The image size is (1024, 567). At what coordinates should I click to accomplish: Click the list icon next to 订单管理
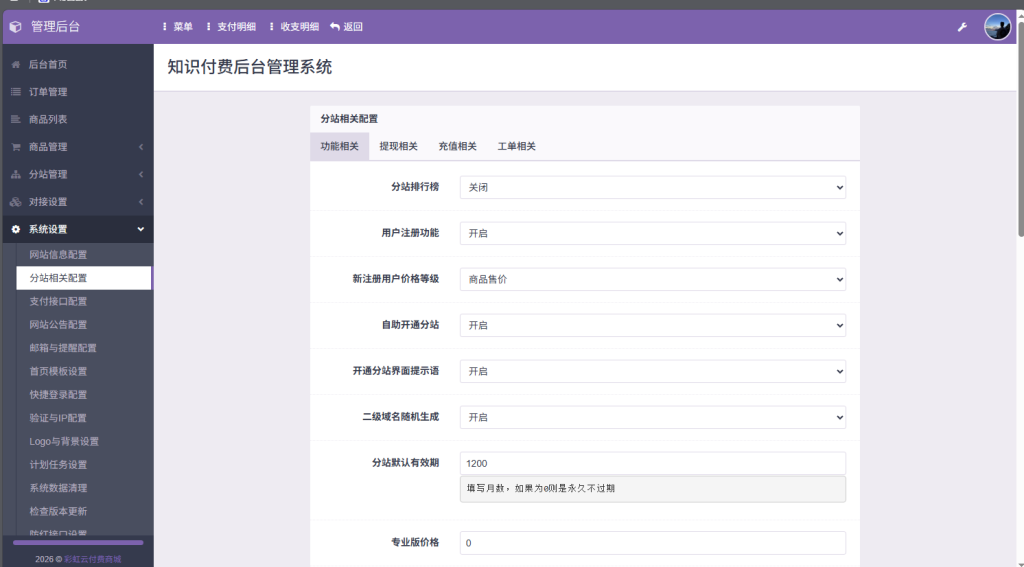pos(16,92)
